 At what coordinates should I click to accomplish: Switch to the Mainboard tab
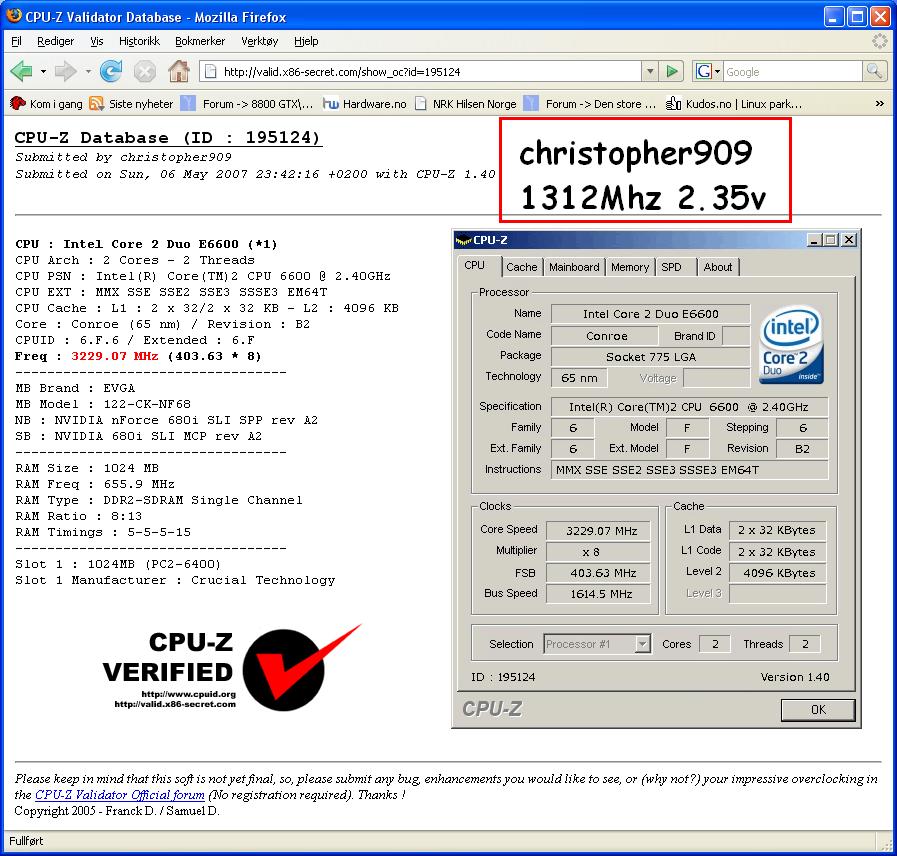click(574, 267)
